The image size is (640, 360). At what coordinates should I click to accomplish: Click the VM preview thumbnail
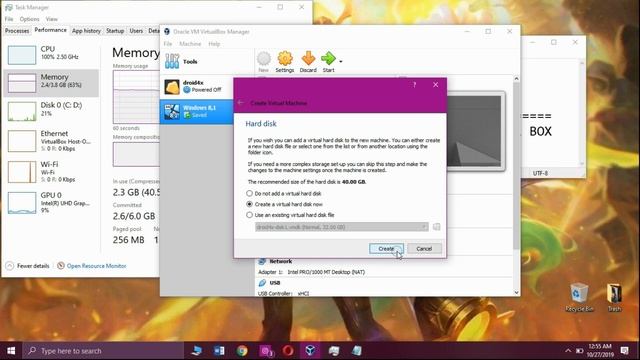[x=476, y=131]
